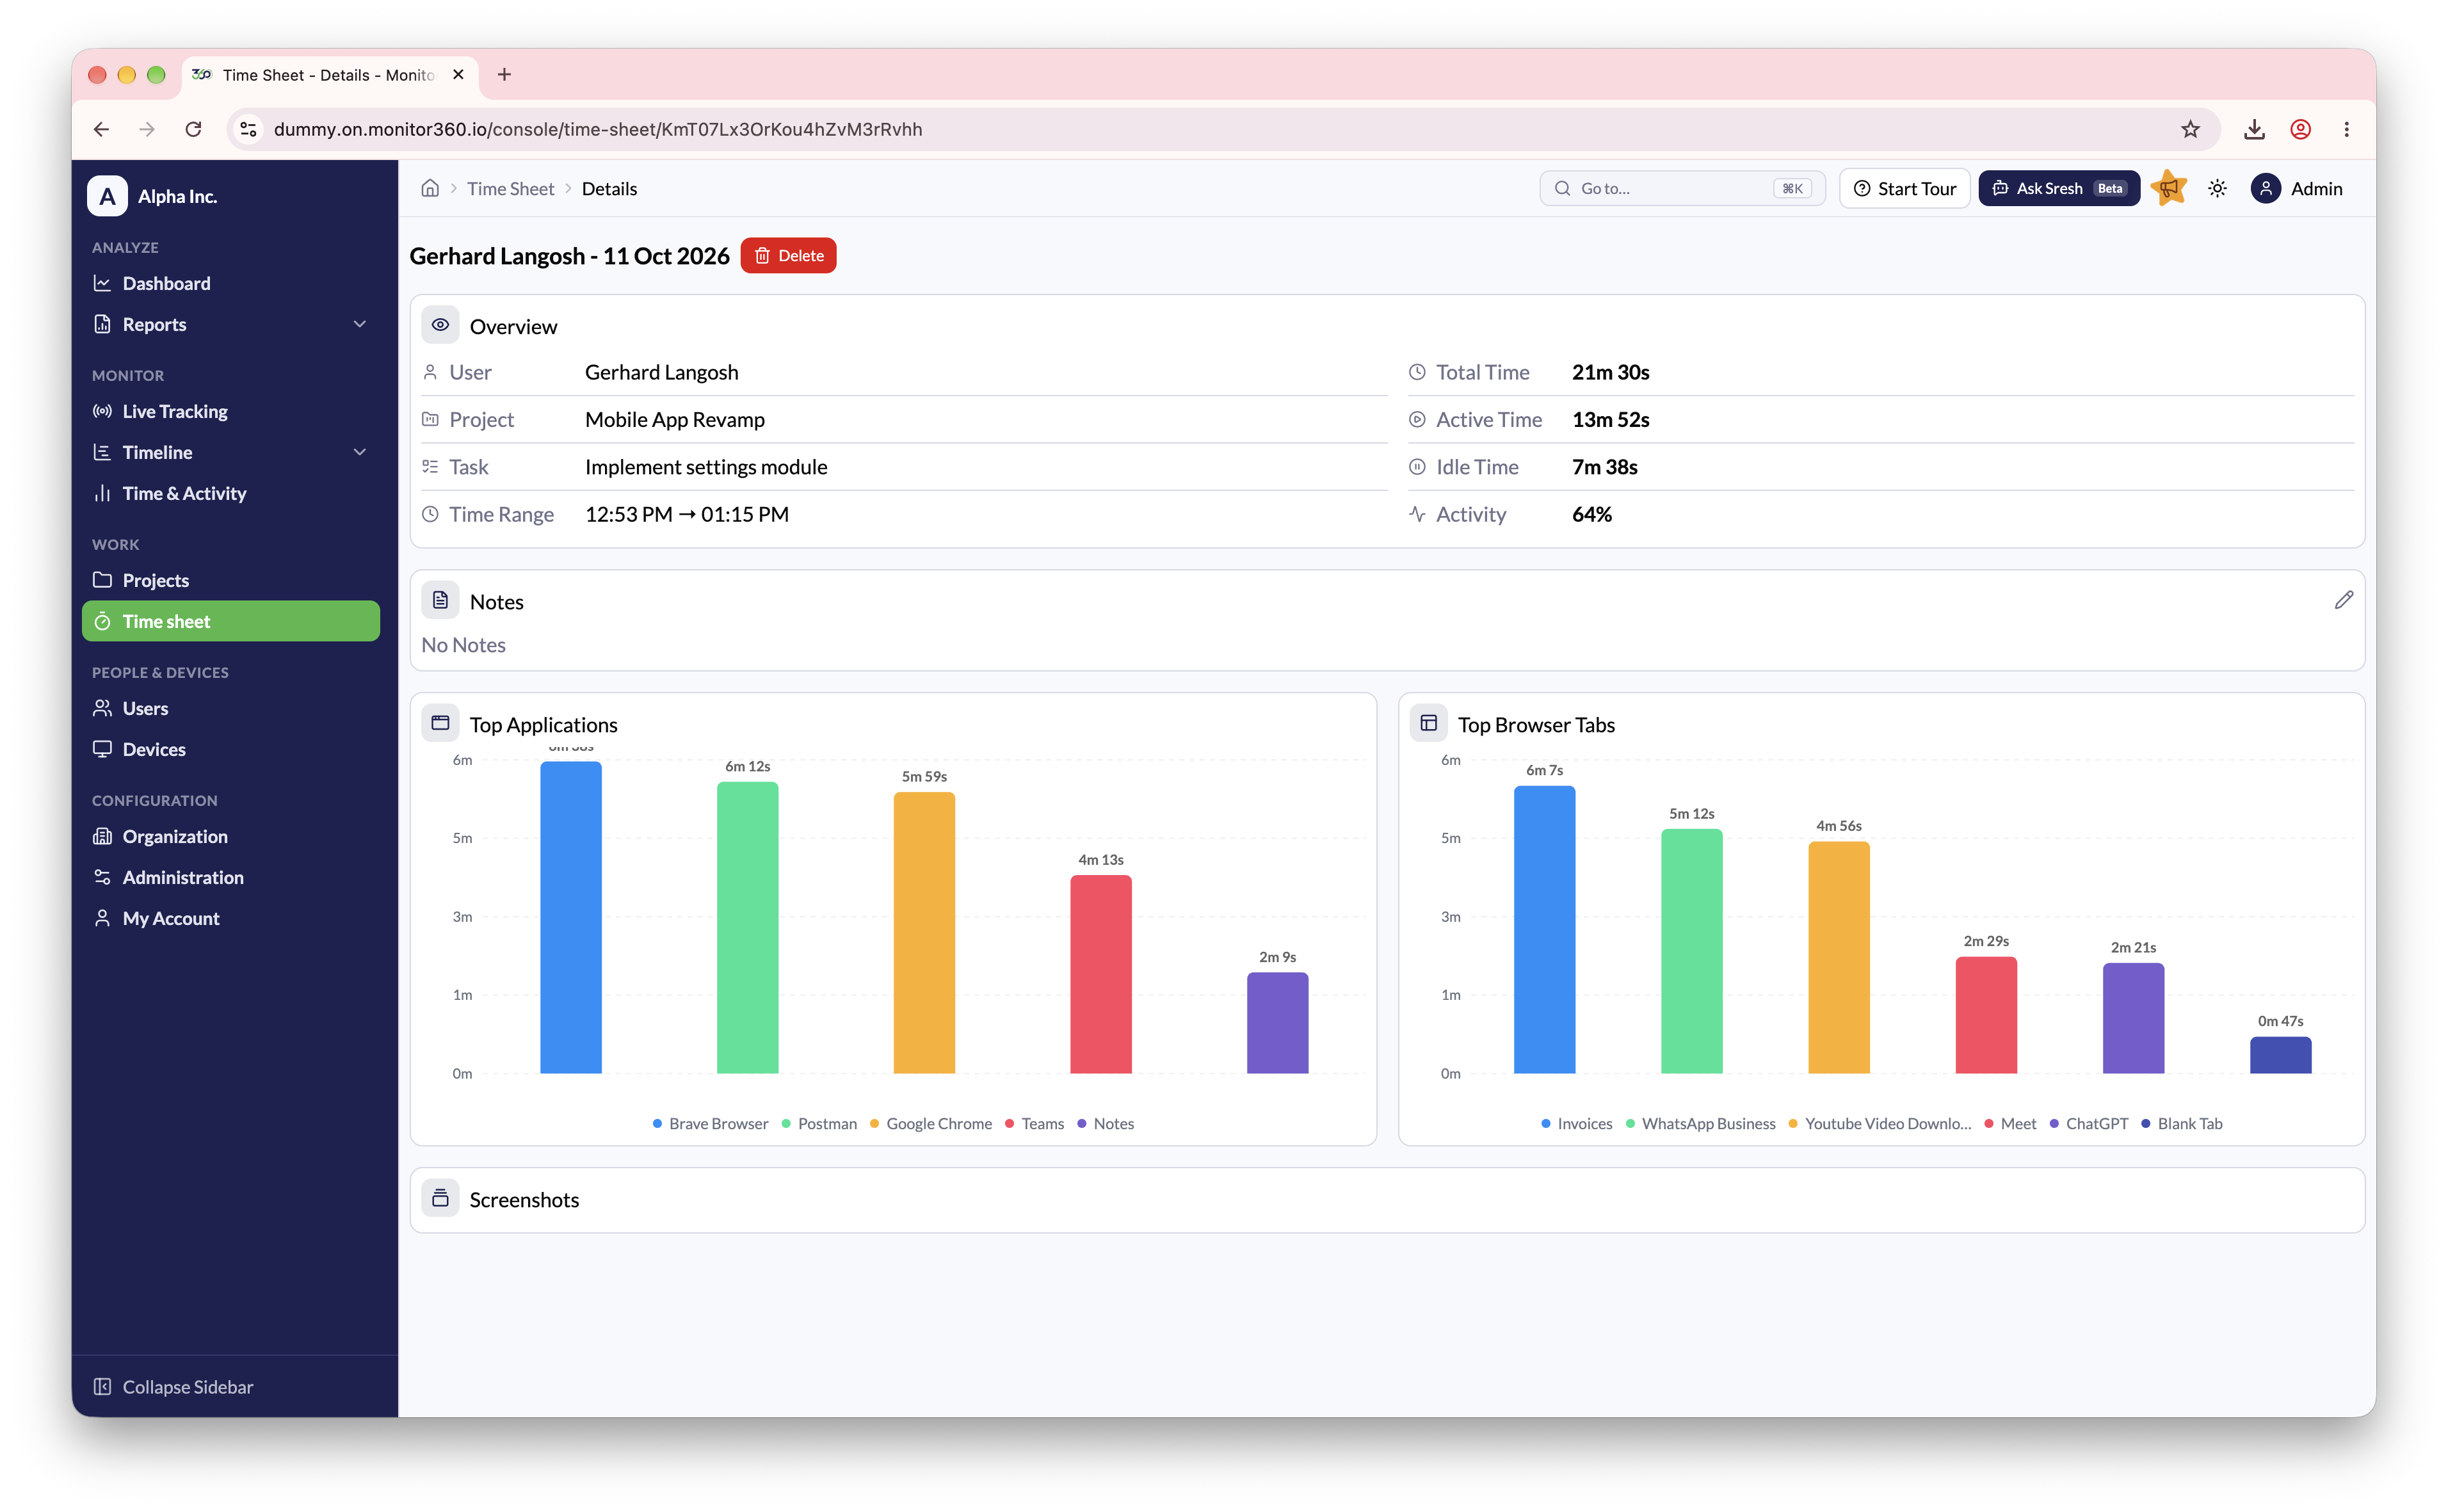Click the forward navigation arrow
This screenshot has height=1512, width=2448.
click(147, 129)
